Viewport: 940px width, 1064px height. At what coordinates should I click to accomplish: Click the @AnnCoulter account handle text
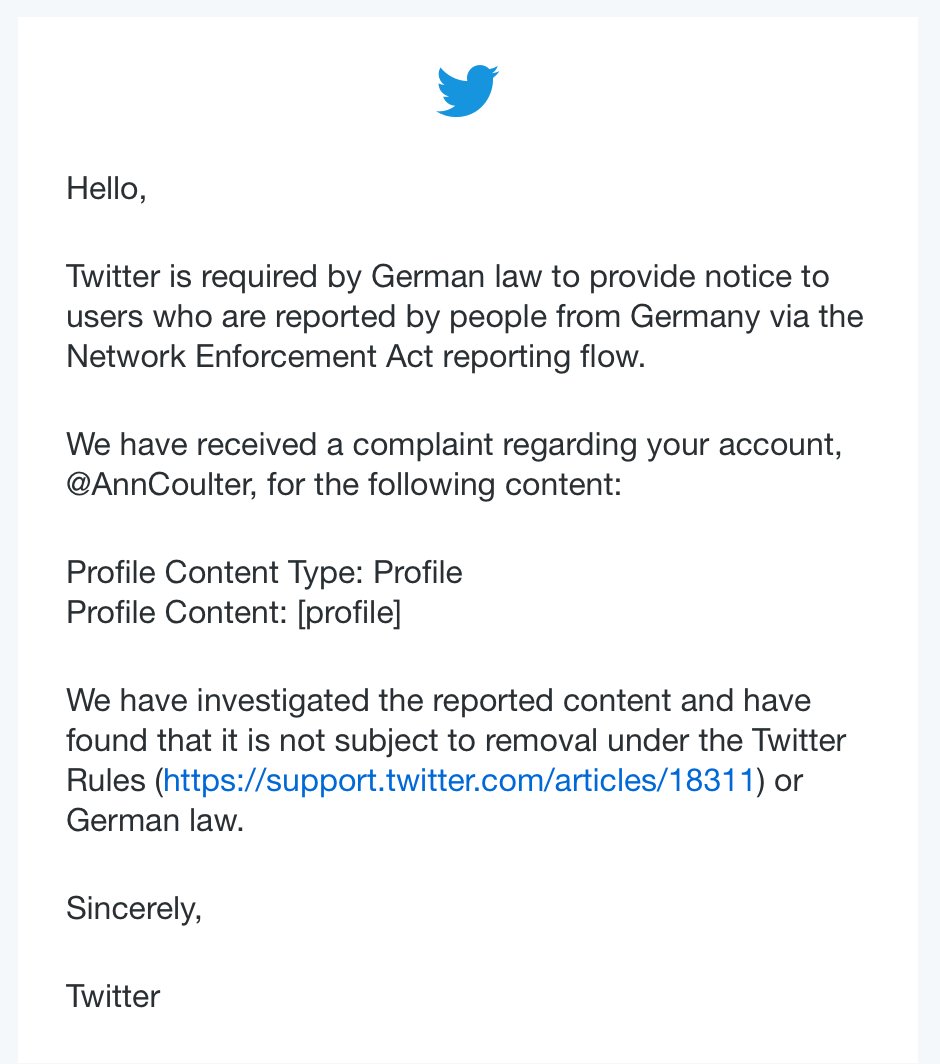click(x=161, y=484)
